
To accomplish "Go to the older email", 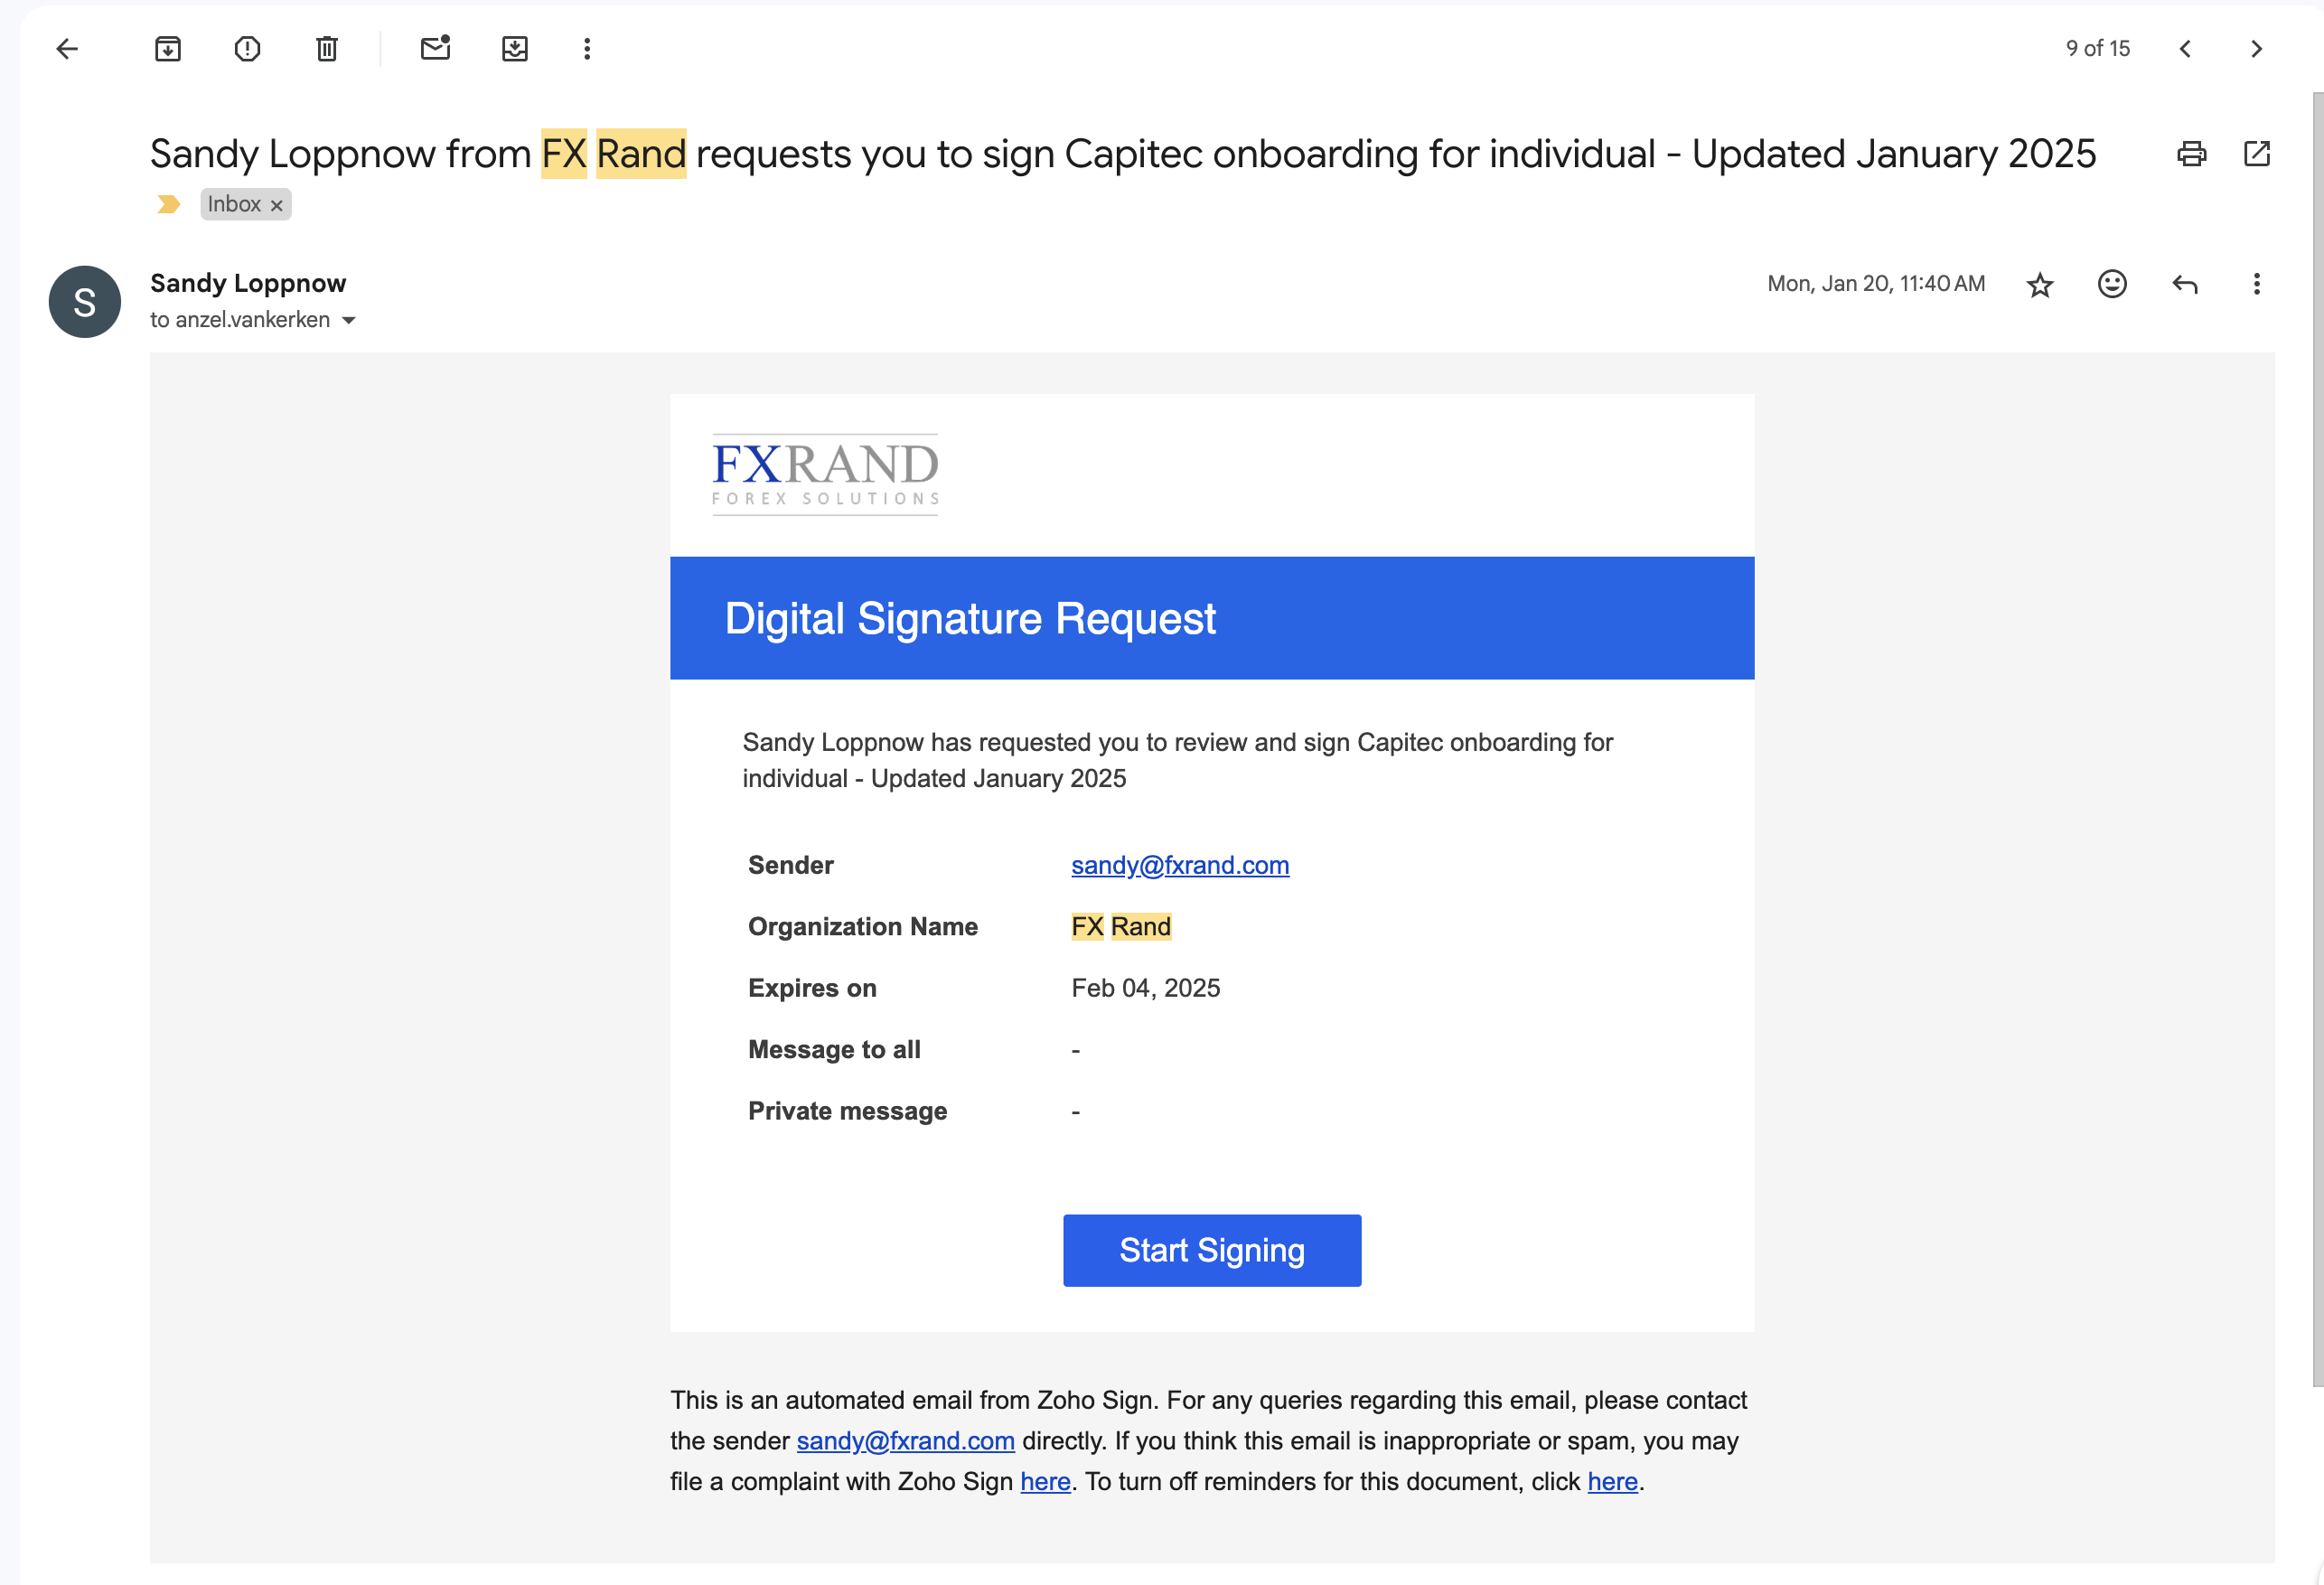I will [x=2257, y=48].
